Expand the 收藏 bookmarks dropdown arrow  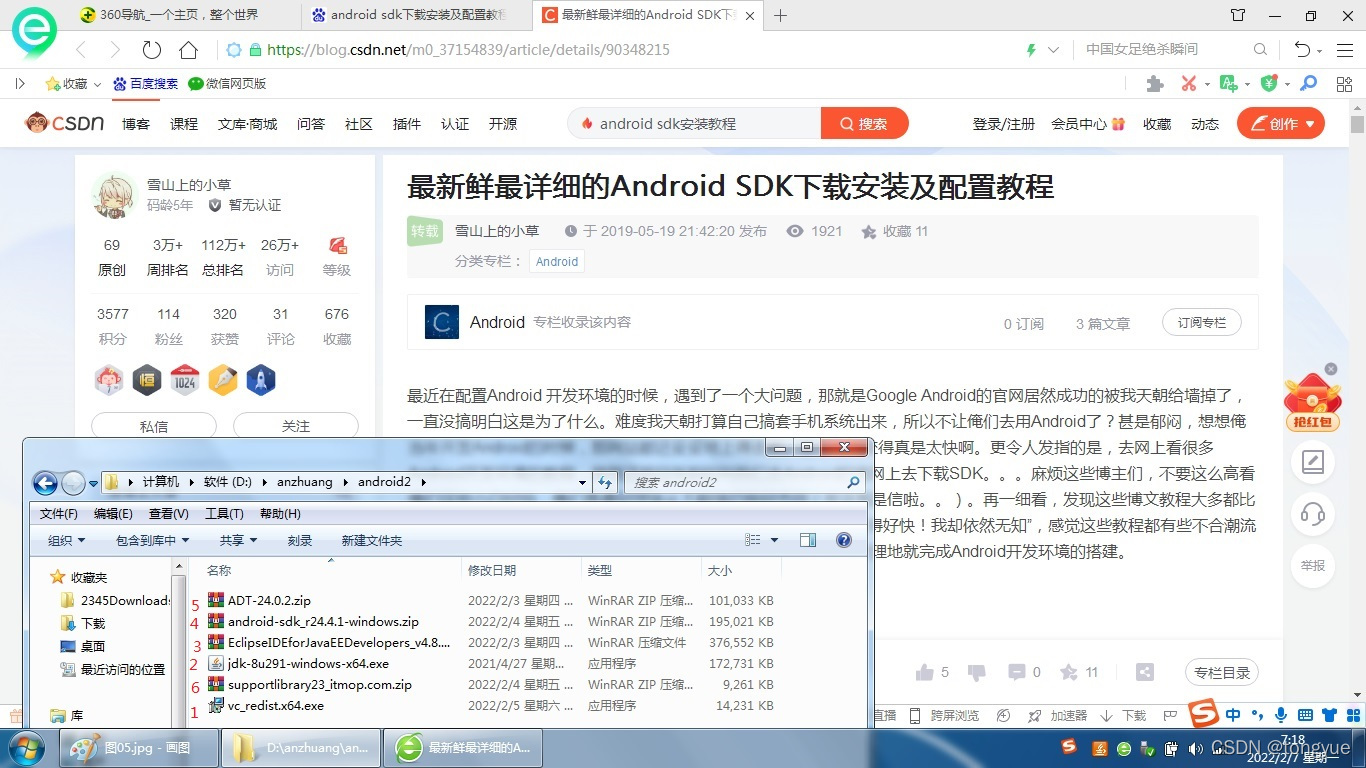point(97,84)
